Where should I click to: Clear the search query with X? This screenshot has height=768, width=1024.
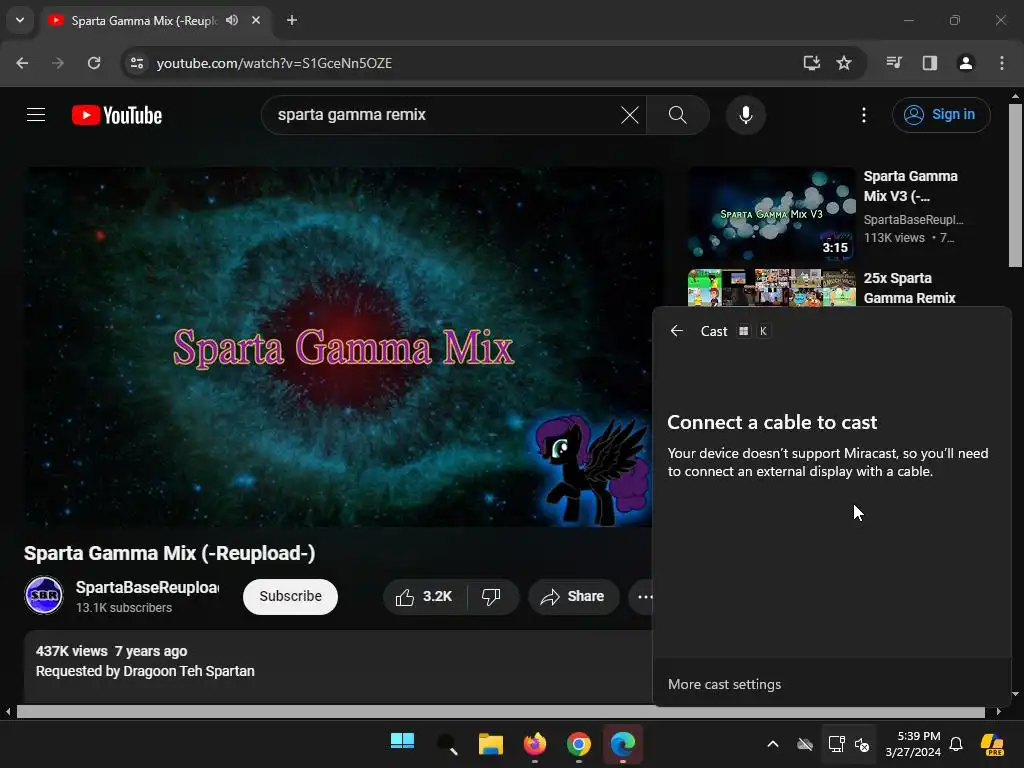[x=630, y=115]
